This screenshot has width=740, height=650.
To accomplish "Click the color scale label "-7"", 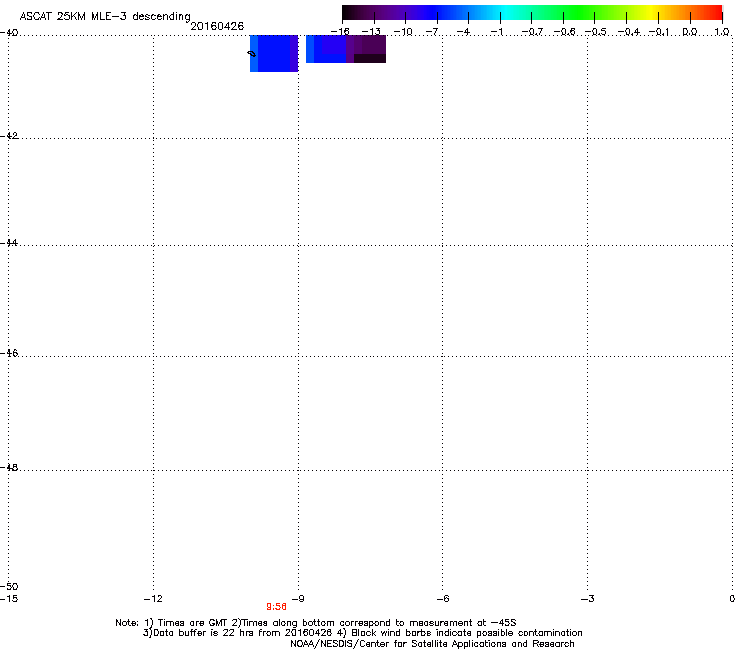I will (x=432, y=32).
